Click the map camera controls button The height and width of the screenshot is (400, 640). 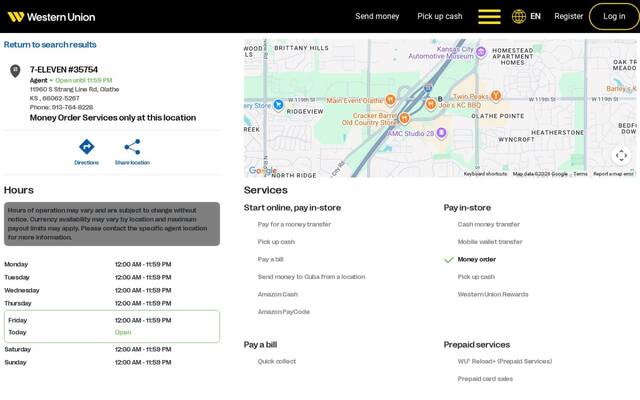pos(621,156)
